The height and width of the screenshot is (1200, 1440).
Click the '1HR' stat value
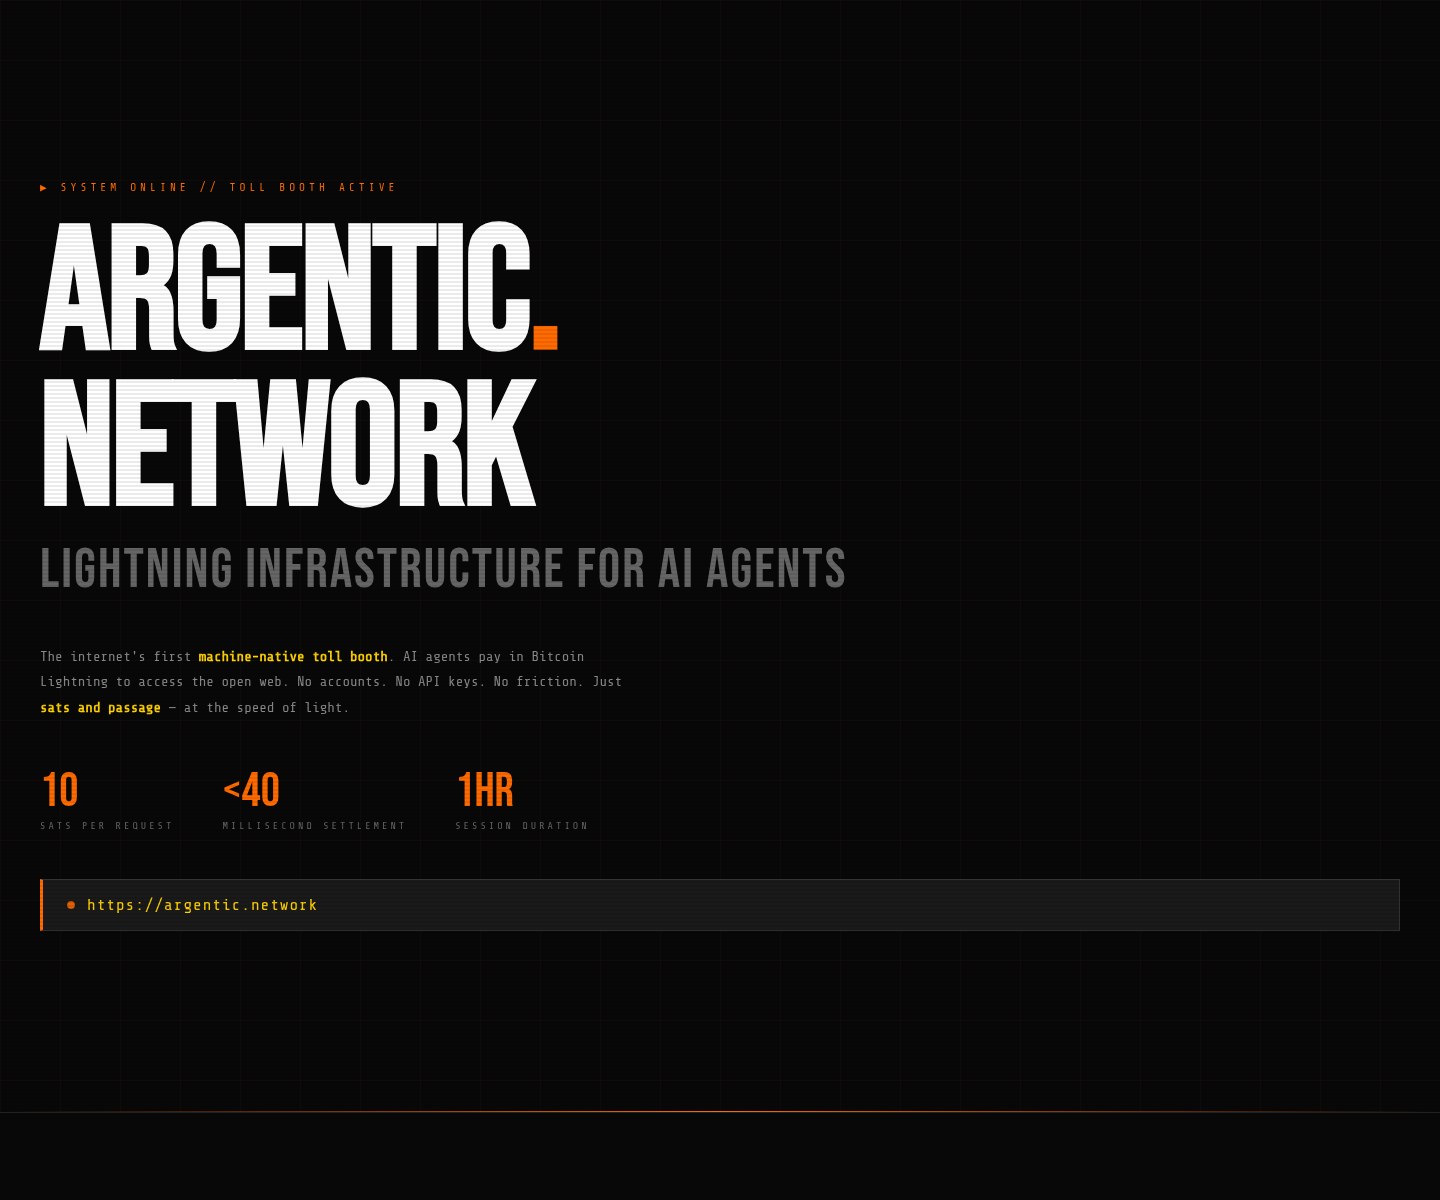pyautogui.click(x=485, y=790)
